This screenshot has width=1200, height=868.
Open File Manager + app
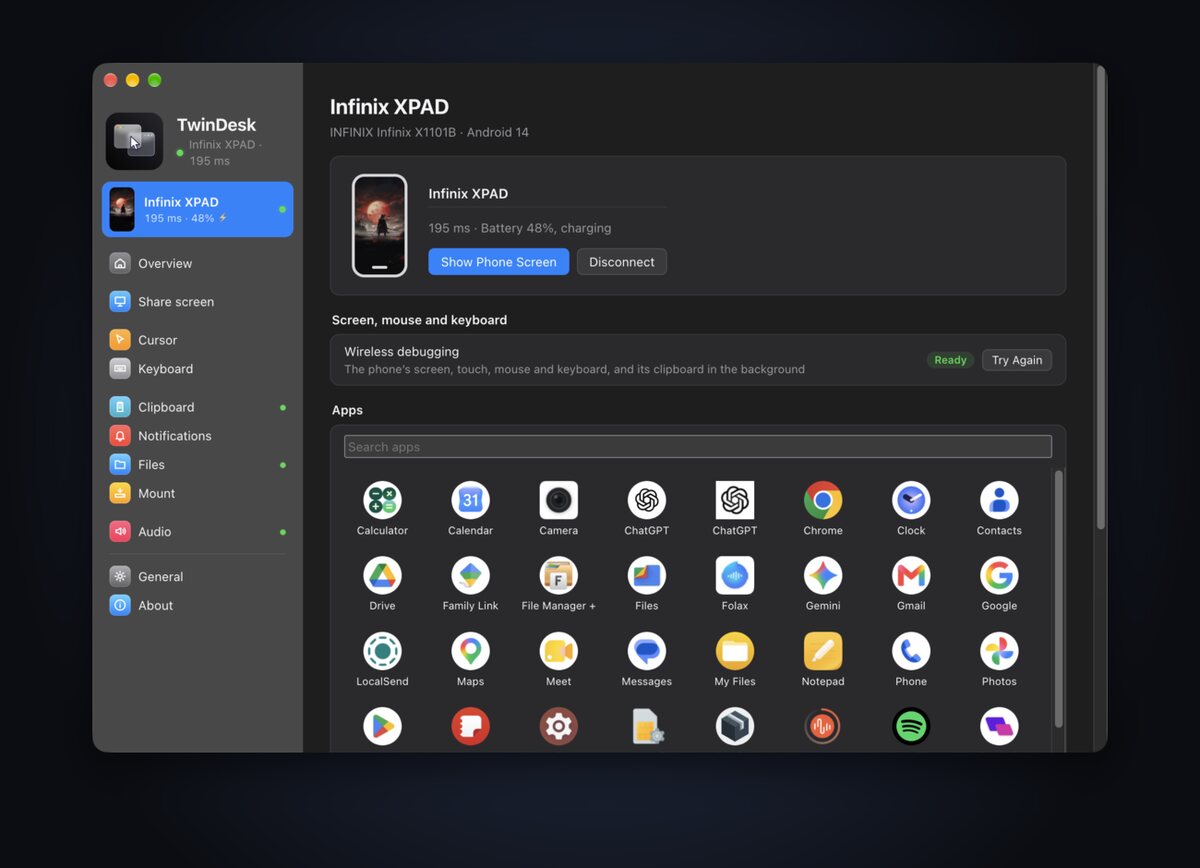pos(558,575)
